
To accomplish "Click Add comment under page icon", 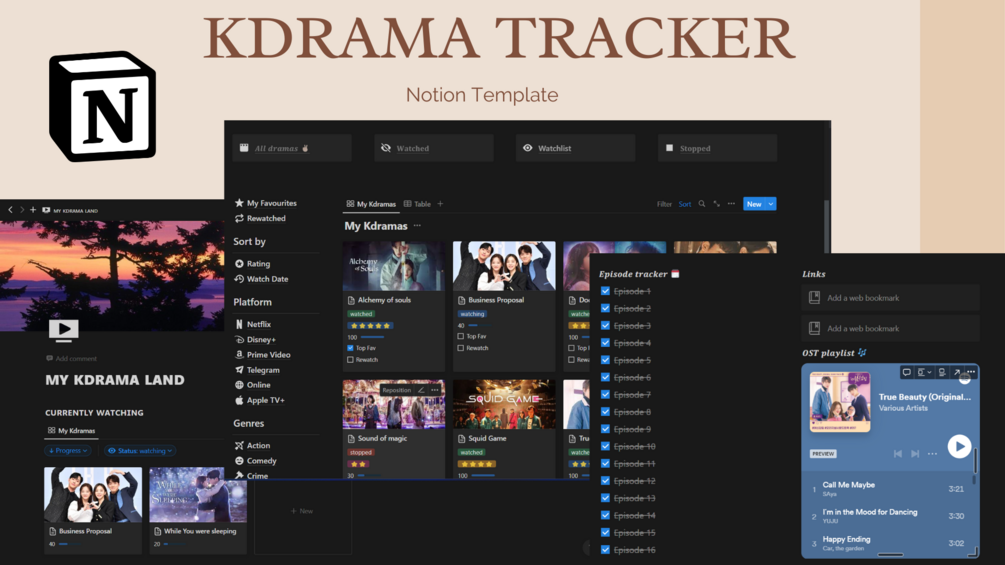I will 72,359.
